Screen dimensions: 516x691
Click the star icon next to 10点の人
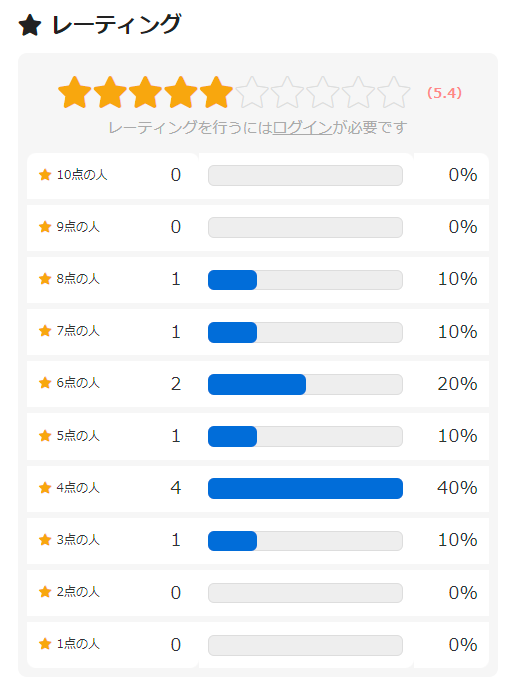click(45, 175)
